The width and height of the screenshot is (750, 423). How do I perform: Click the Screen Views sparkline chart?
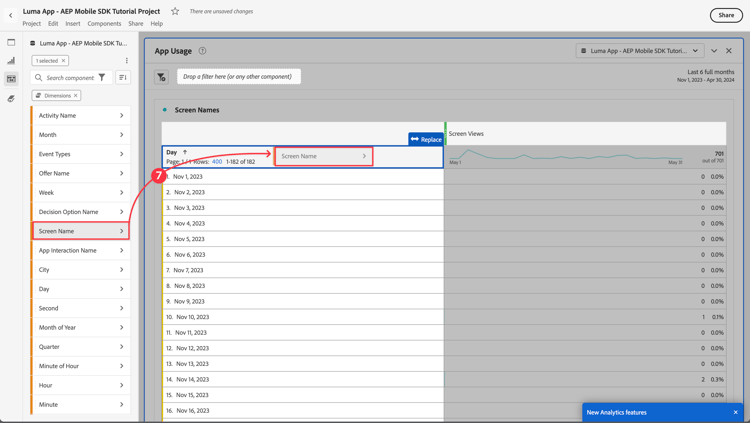click(566, 156)
